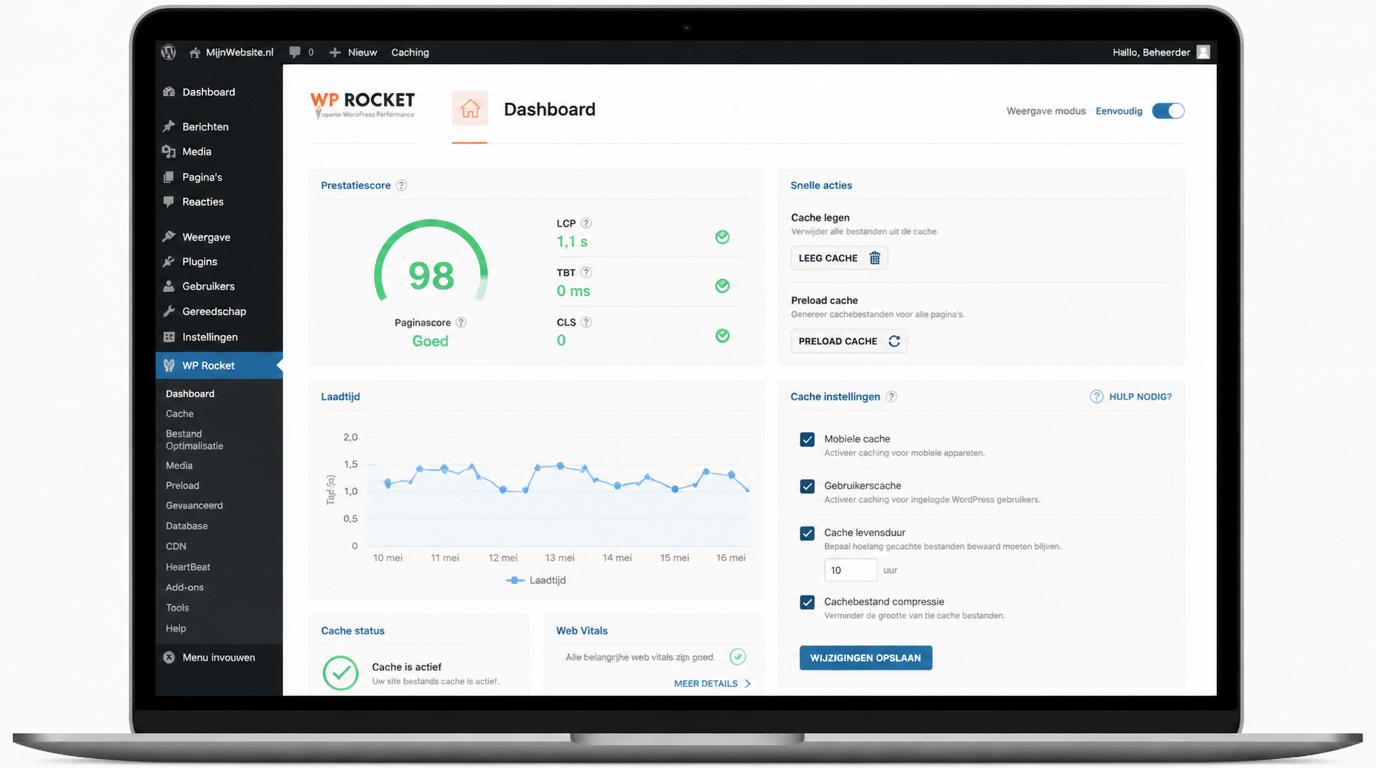1376x768 pixels.
Task: Open the Hallo, Beheerder user avatar
Action: point(1204,52)
